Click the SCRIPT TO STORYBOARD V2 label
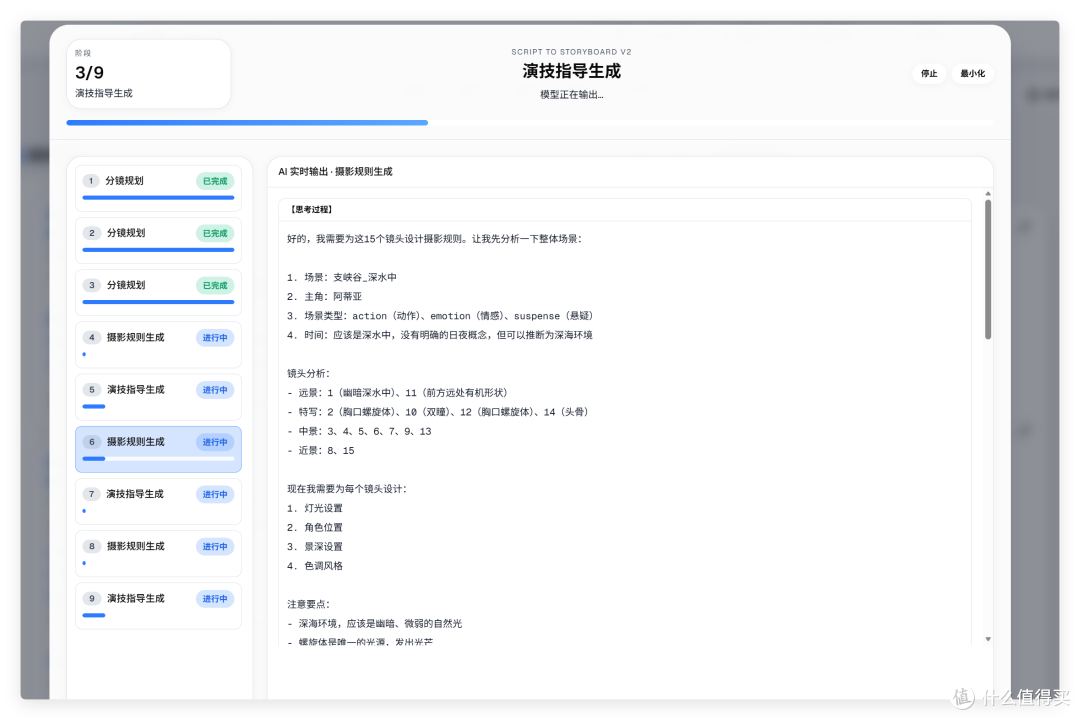 572,52
